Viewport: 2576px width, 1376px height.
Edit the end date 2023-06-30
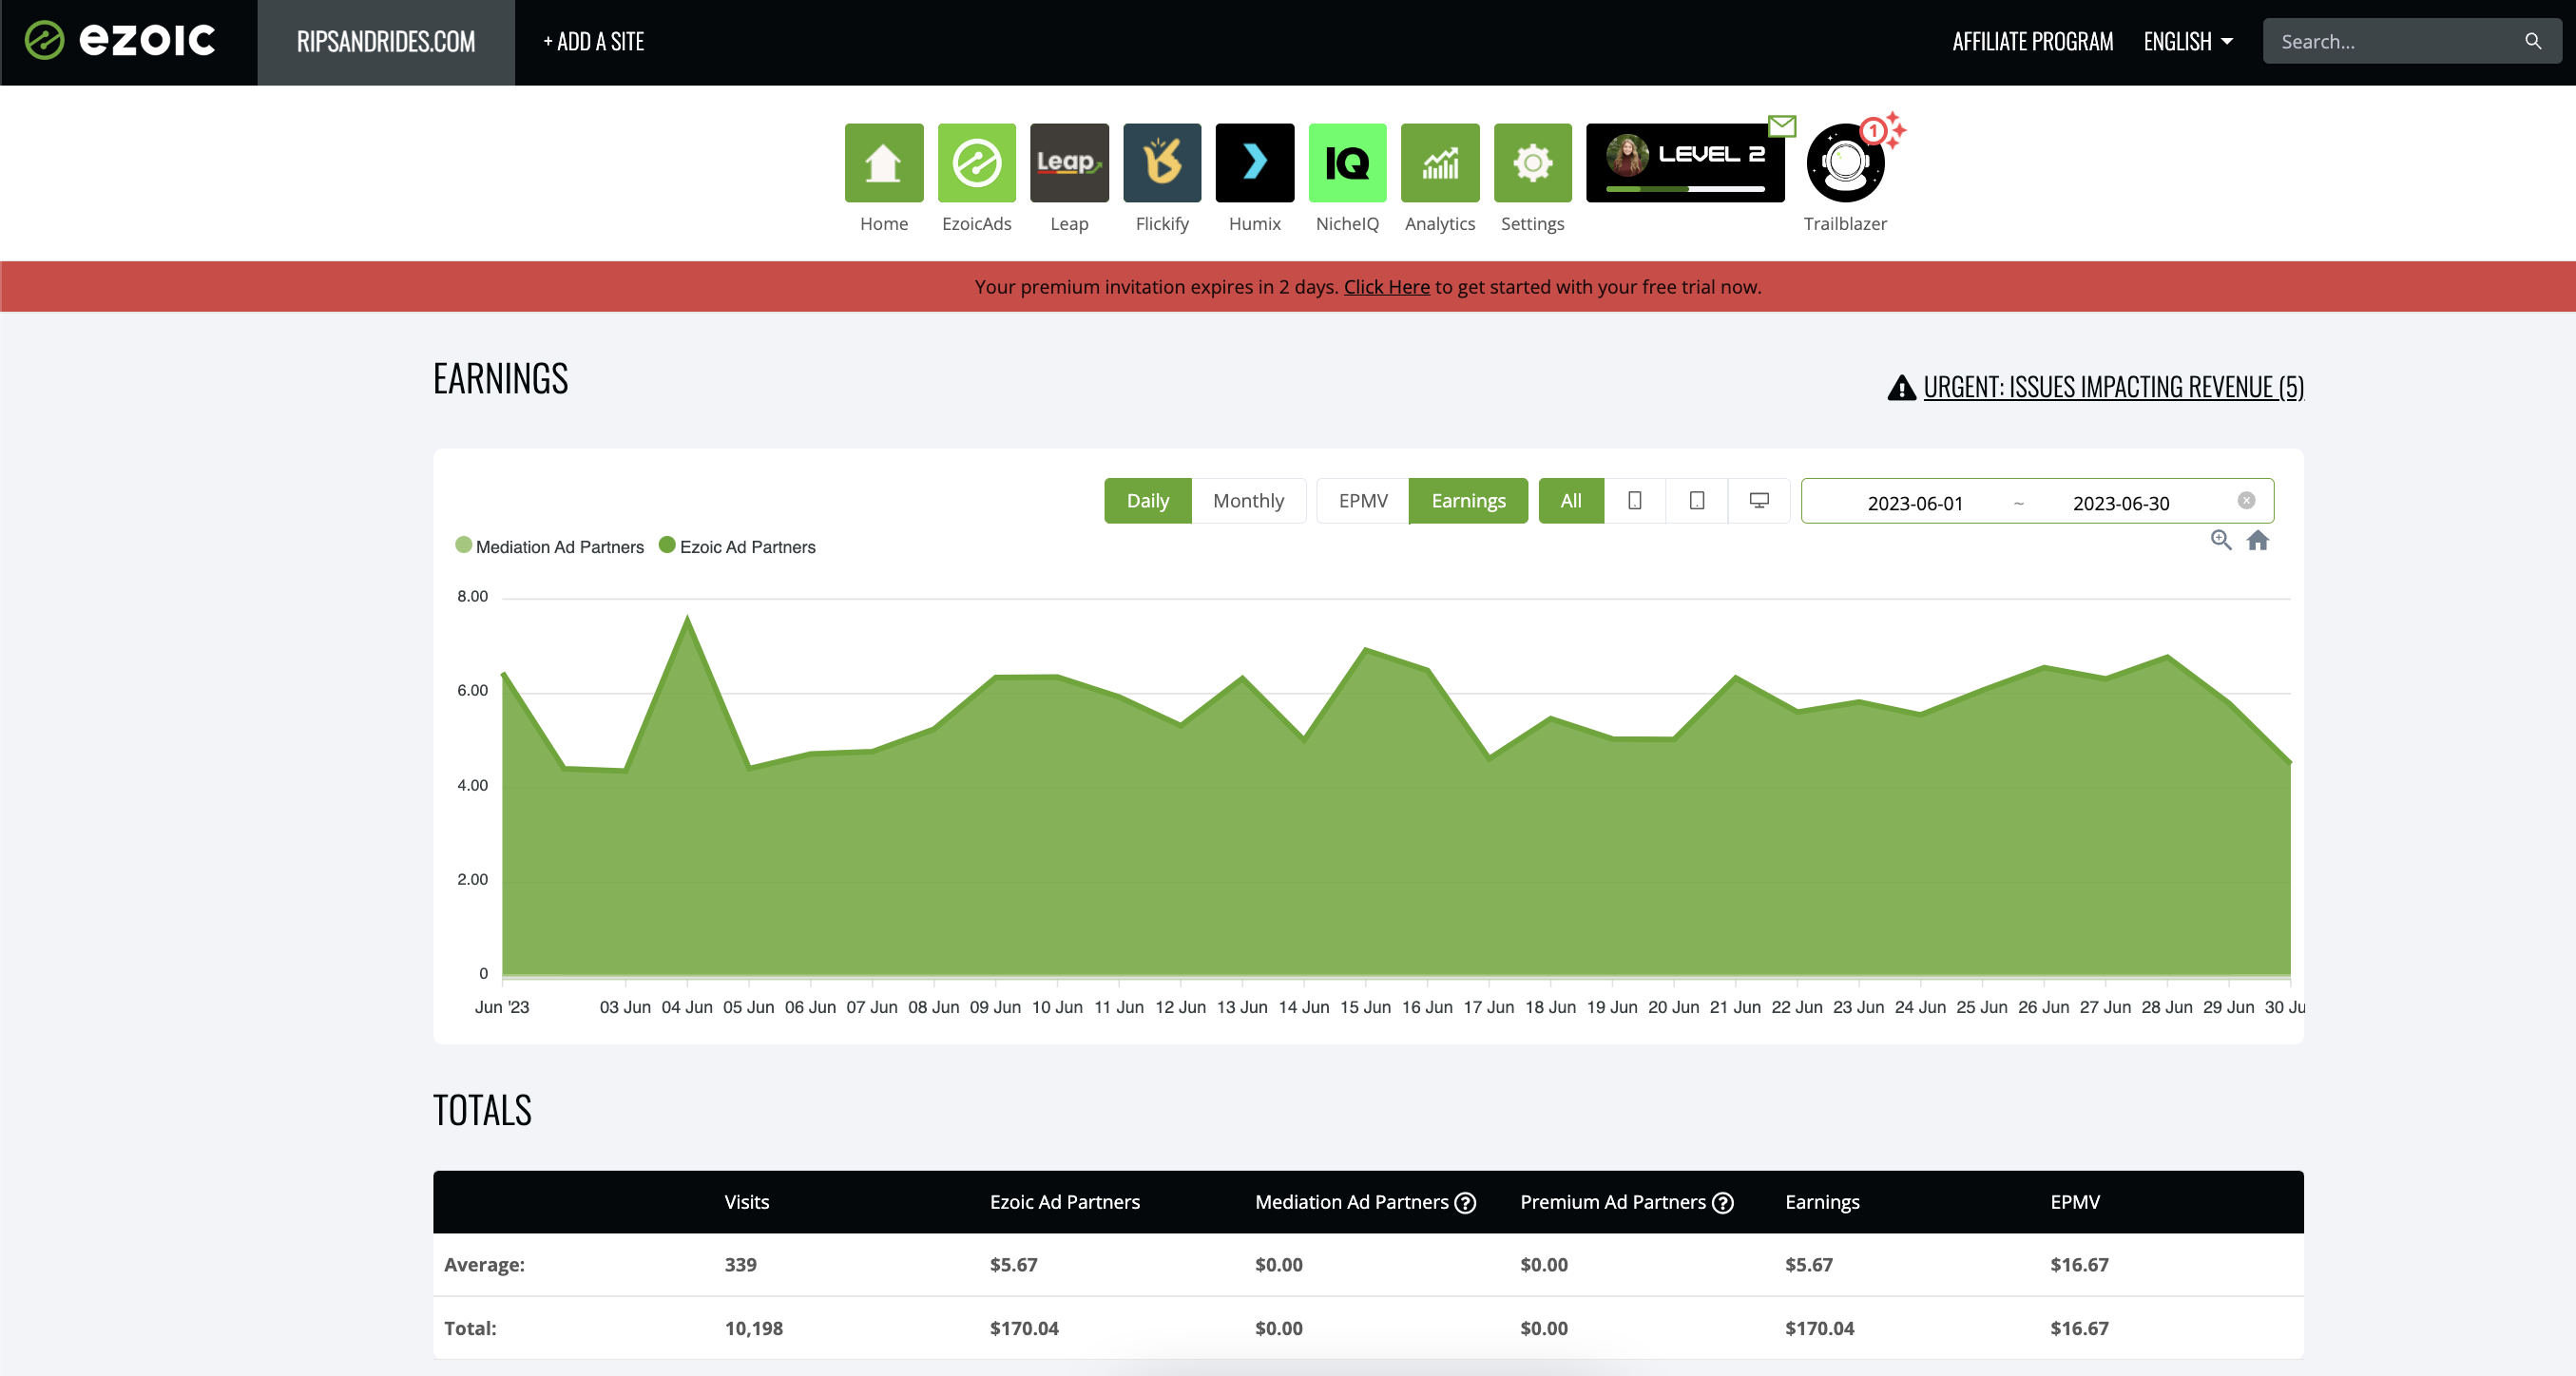(x=2121, y=503)
